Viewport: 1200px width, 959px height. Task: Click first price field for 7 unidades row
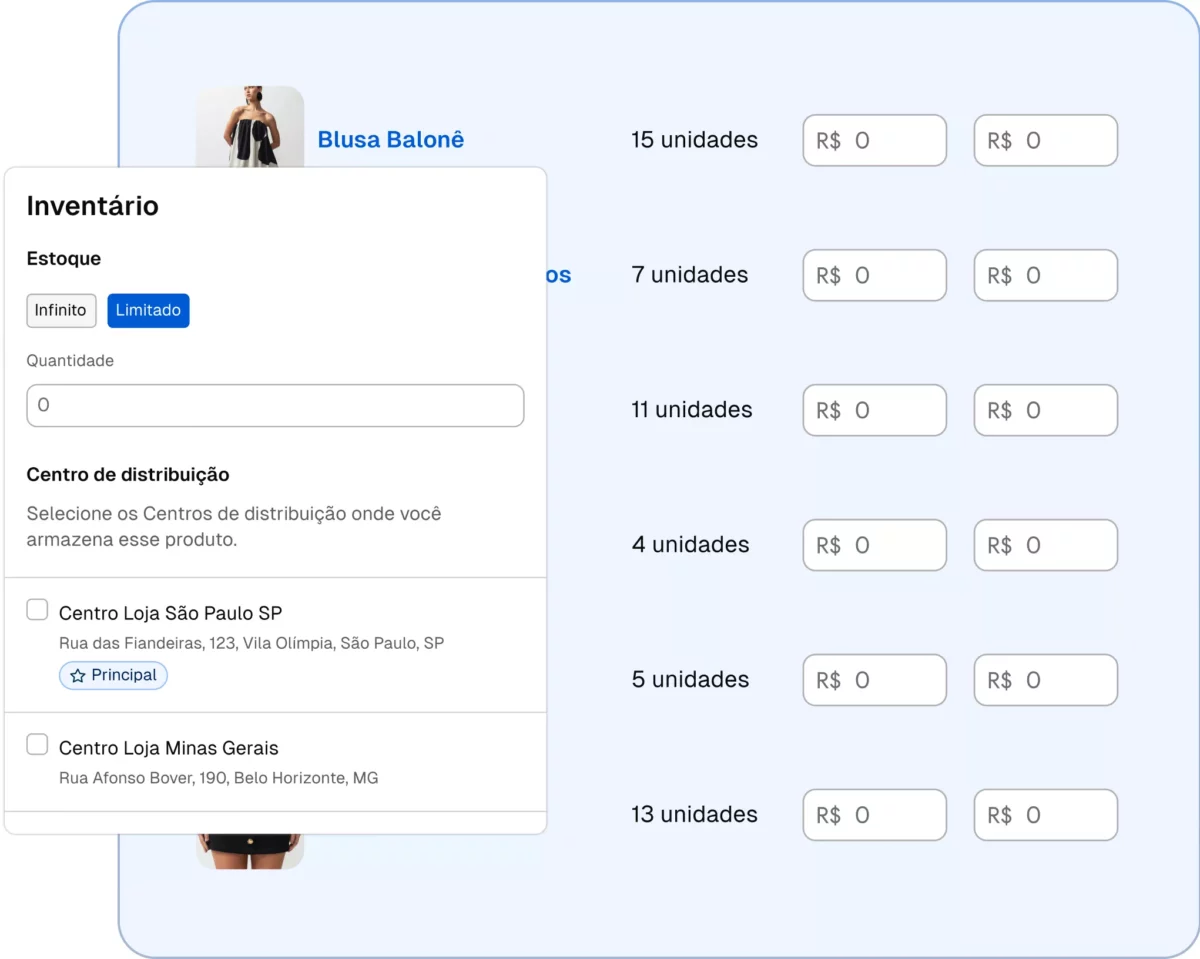(874, 276)
